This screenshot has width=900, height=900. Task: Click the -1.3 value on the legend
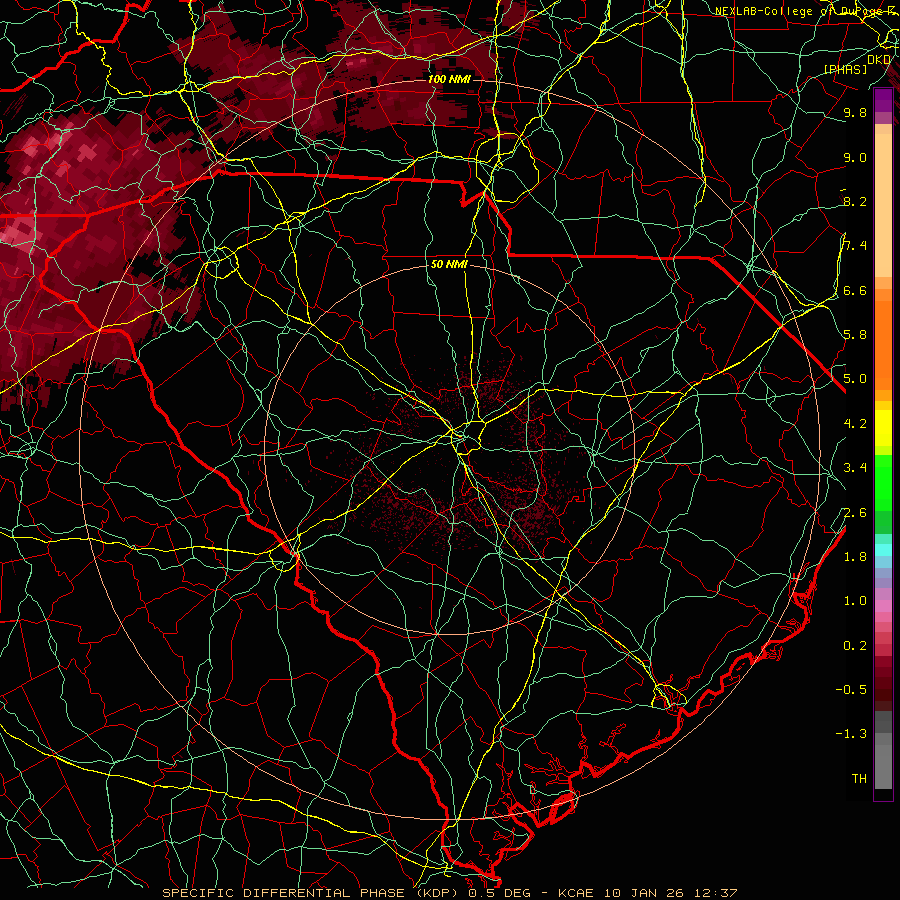tap(851, 734)
